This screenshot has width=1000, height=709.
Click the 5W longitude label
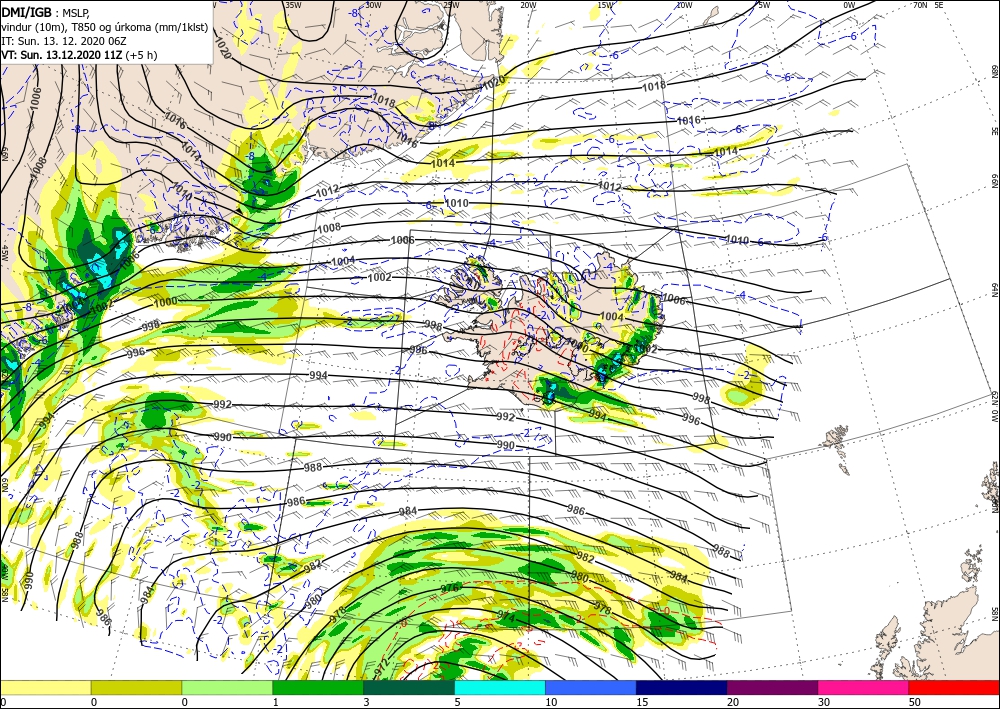coord(763,5)
